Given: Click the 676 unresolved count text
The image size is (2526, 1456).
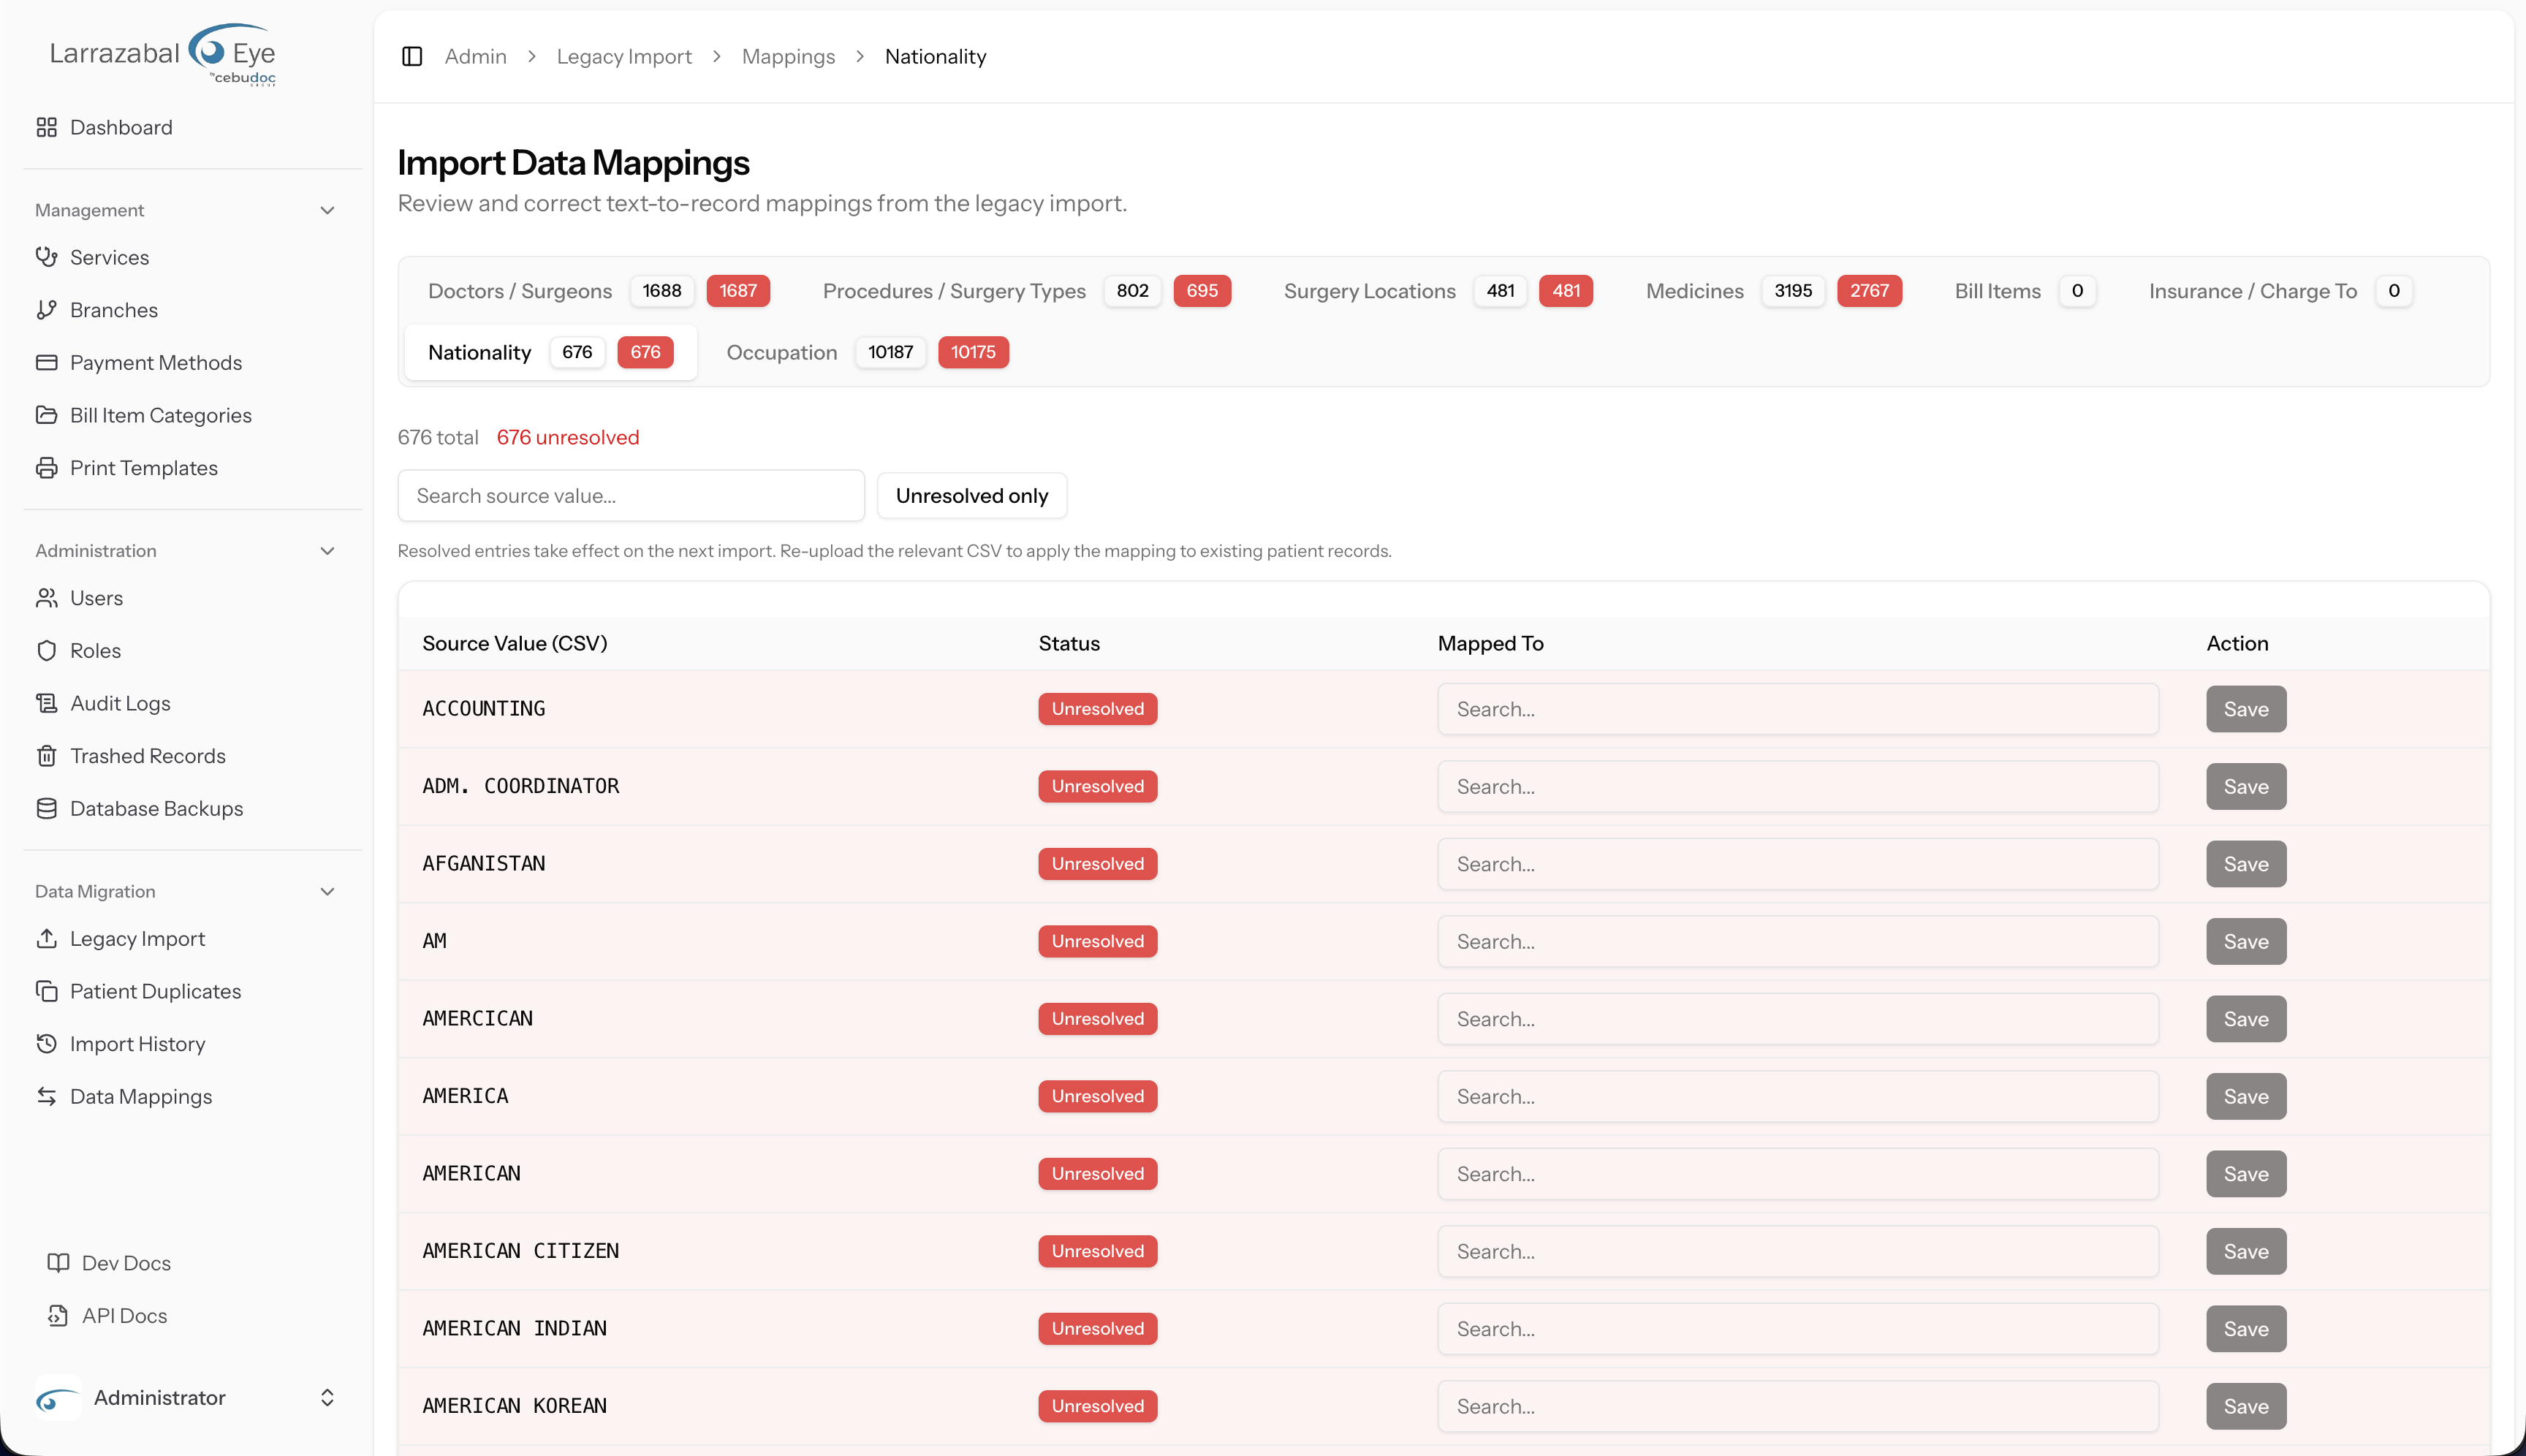Looking at the screenshot, I should 567,437.
